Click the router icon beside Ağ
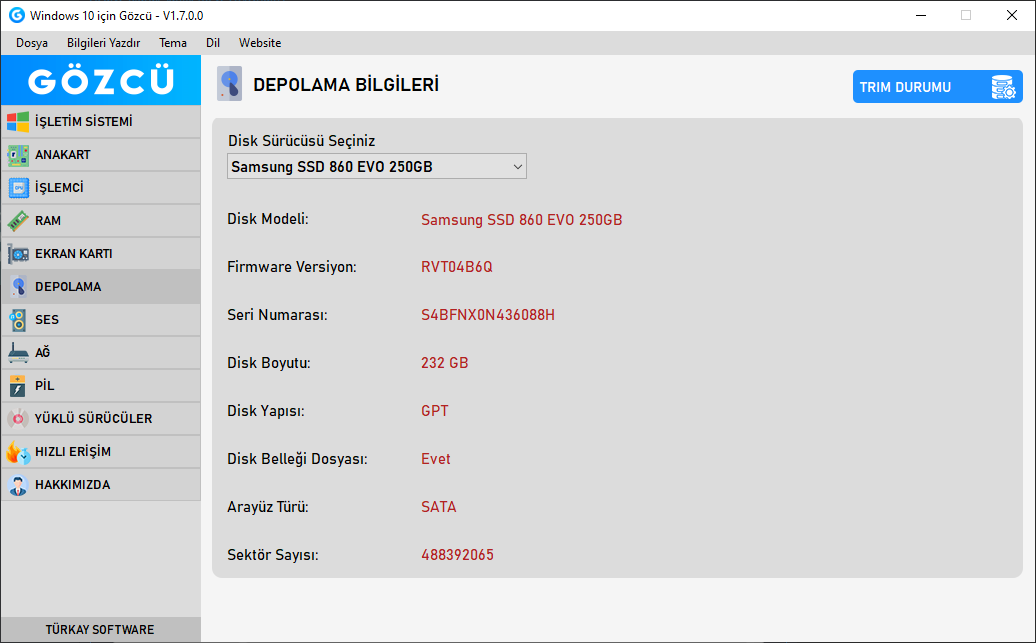This screenshot has height=643, width=1036. click(18, 353)
